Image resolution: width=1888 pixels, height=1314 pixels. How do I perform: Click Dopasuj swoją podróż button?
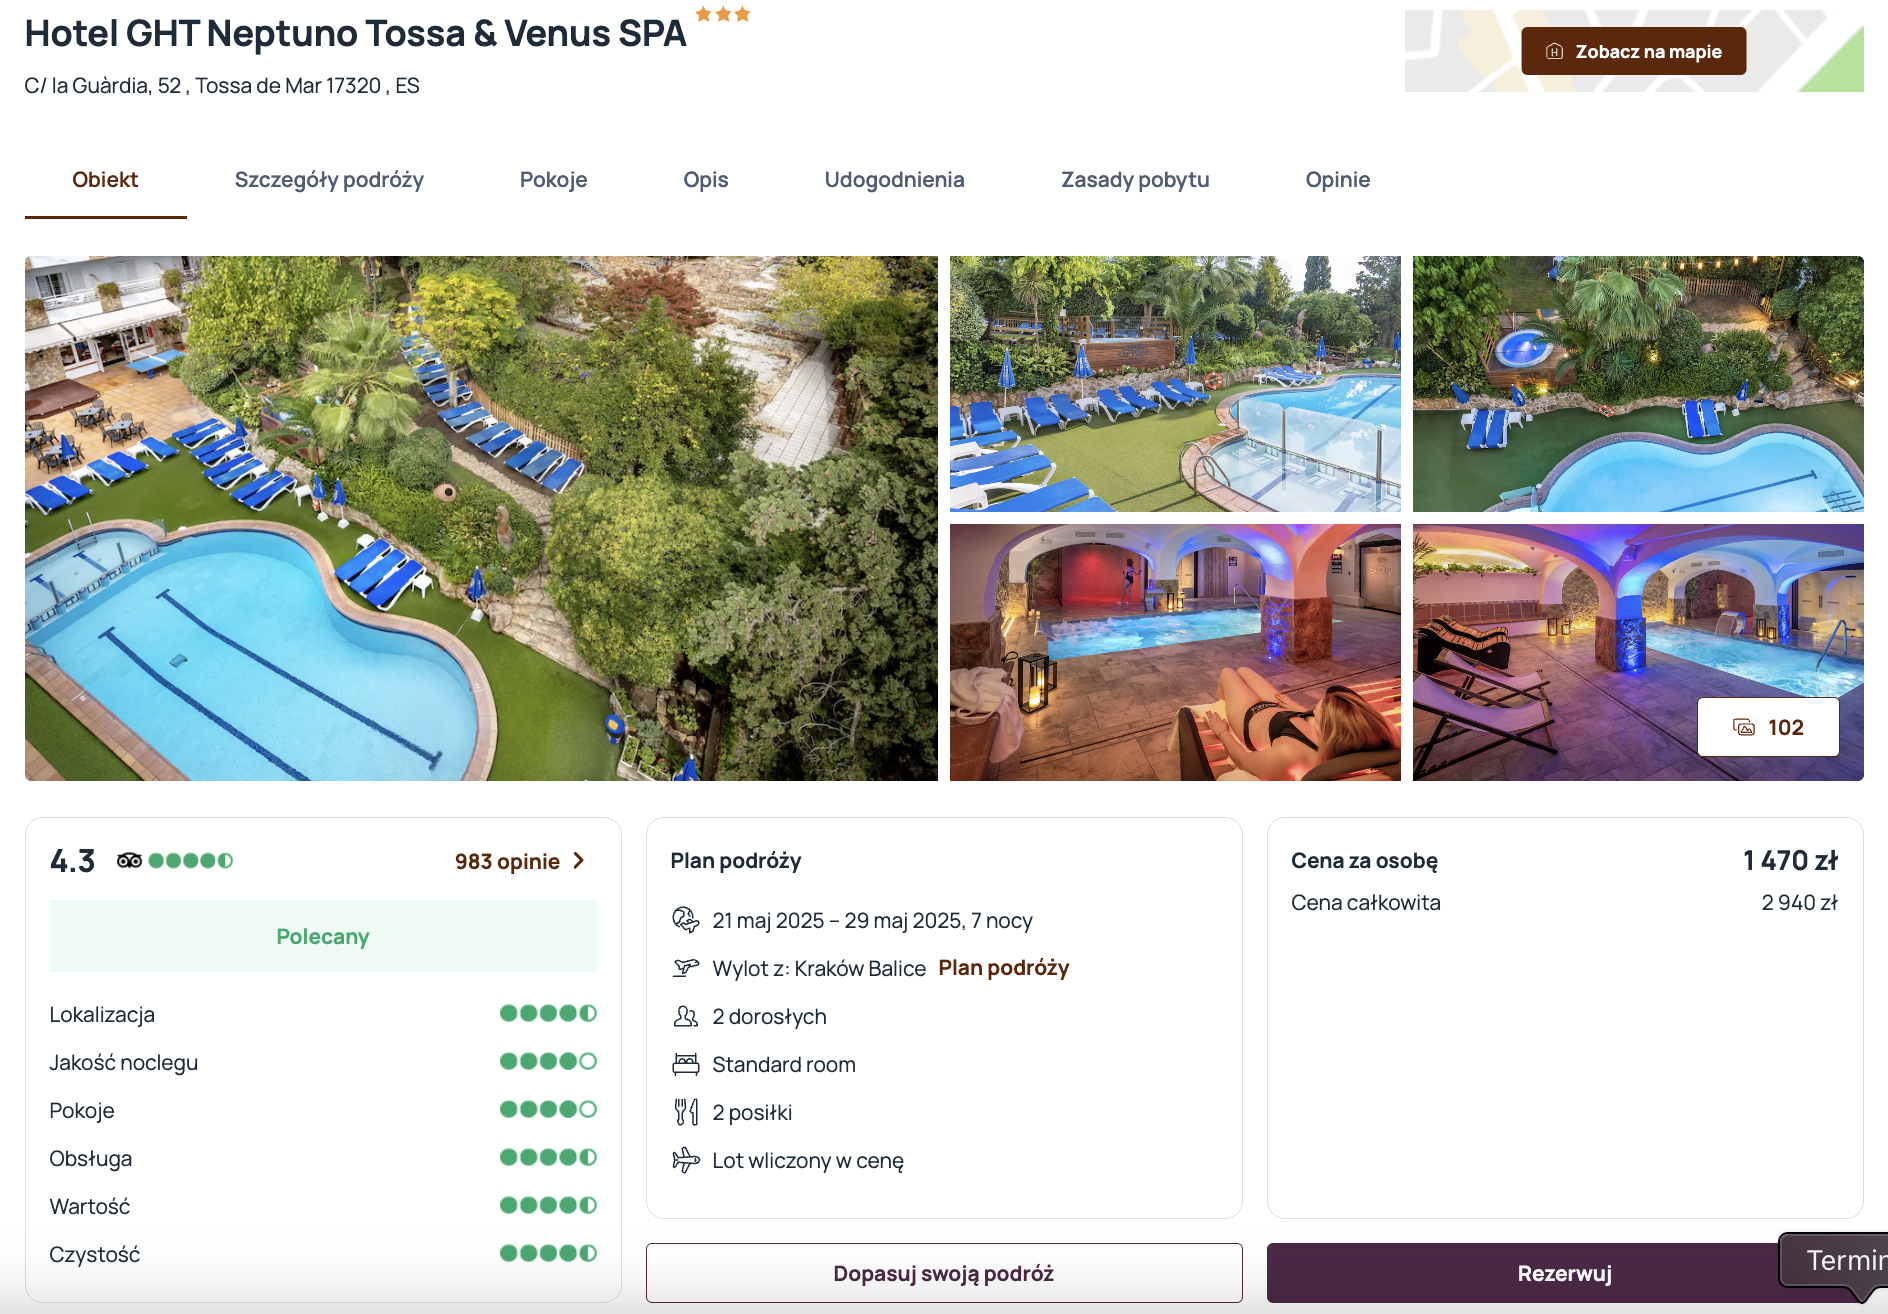(943, 1273)
